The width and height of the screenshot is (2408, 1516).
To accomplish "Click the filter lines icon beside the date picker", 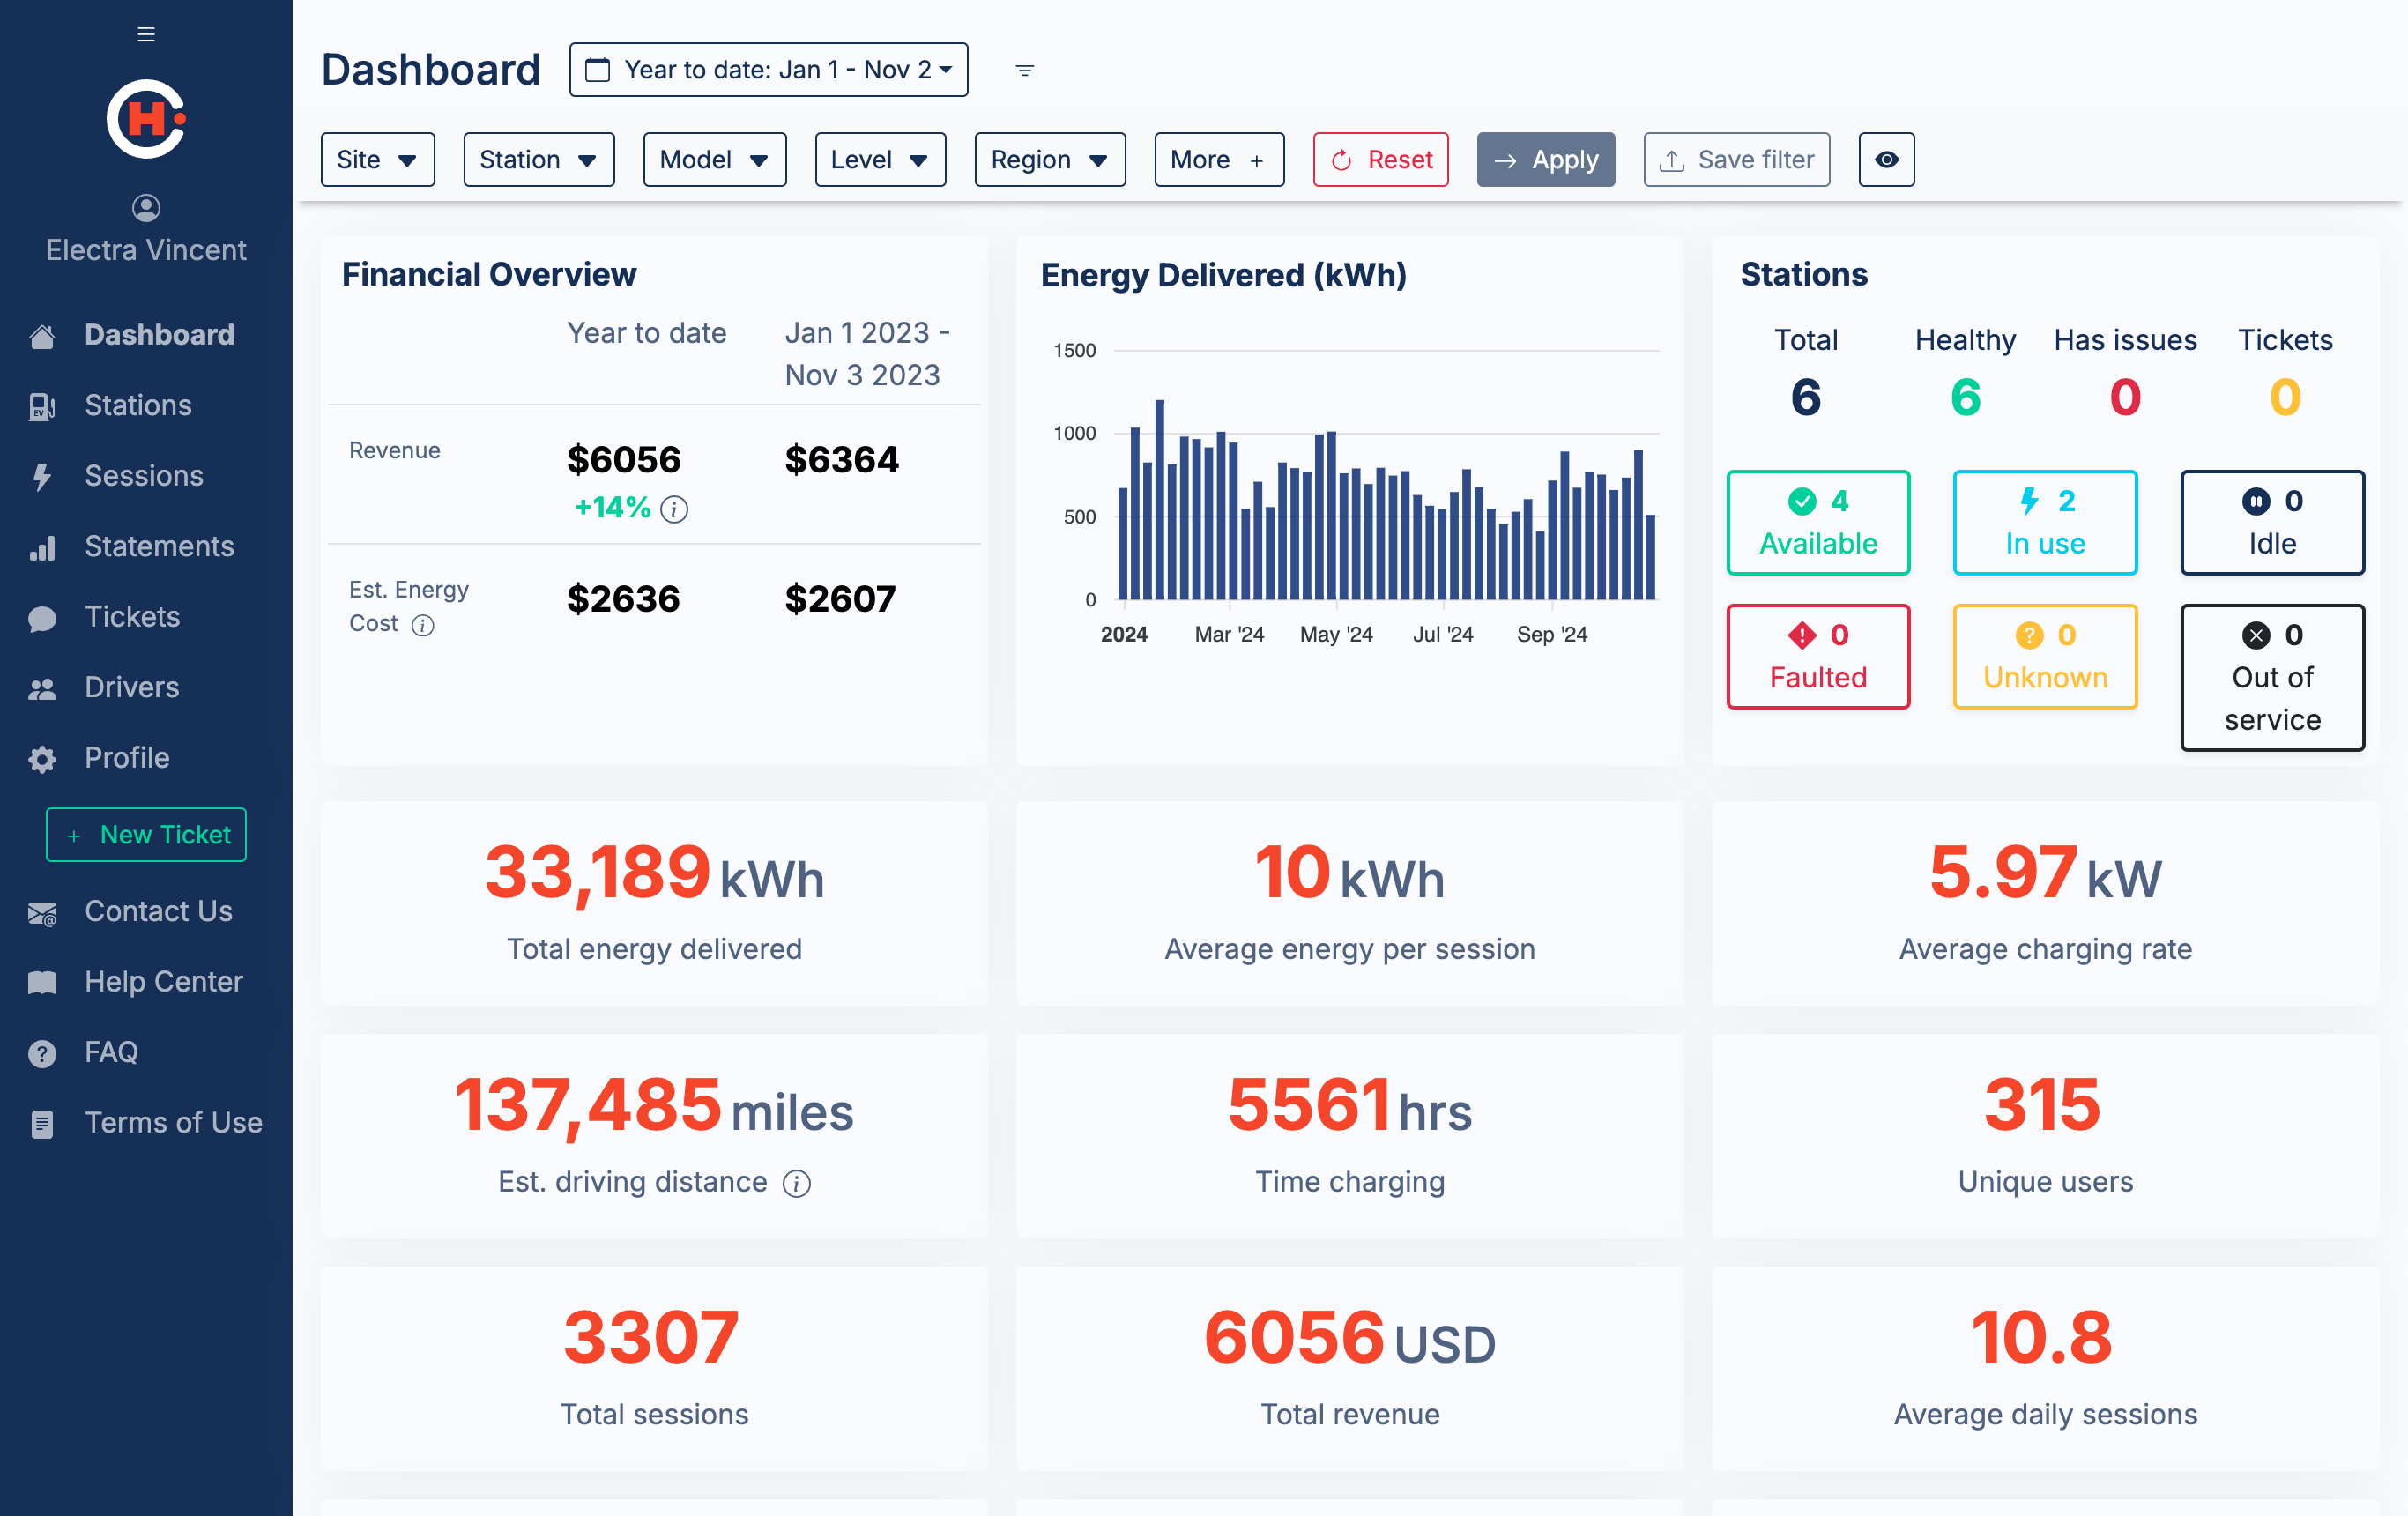I will [x=1024, y=70].
